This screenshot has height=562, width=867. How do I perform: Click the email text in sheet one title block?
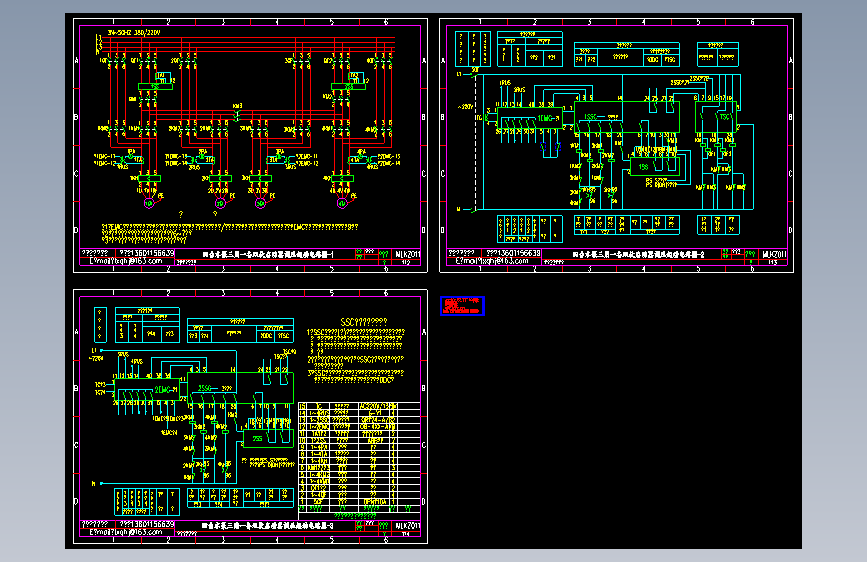pyautogui.click(x=126, y=261)
